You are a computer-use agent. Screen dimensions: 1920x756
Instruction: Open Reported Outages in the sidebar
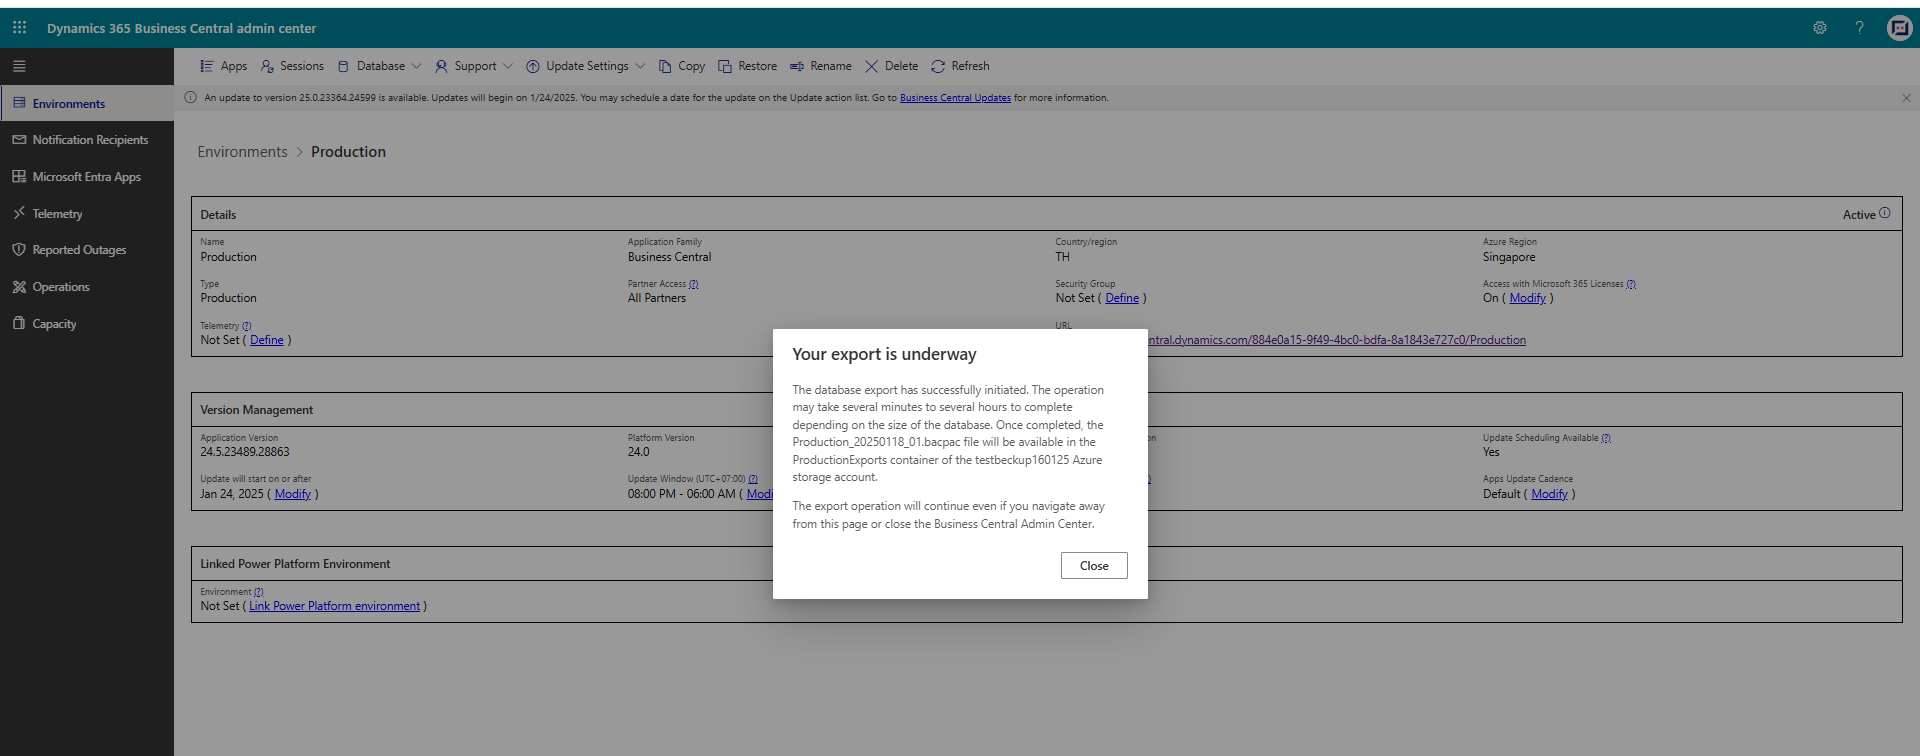[87, 250]
